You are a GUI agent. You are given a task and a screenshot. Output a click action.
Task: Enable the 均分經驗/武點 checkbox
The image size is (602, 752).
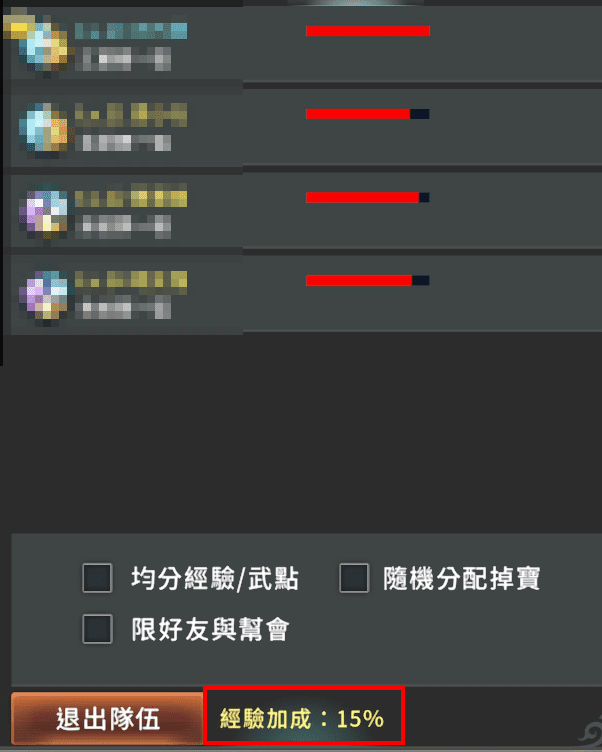point(97,578)
